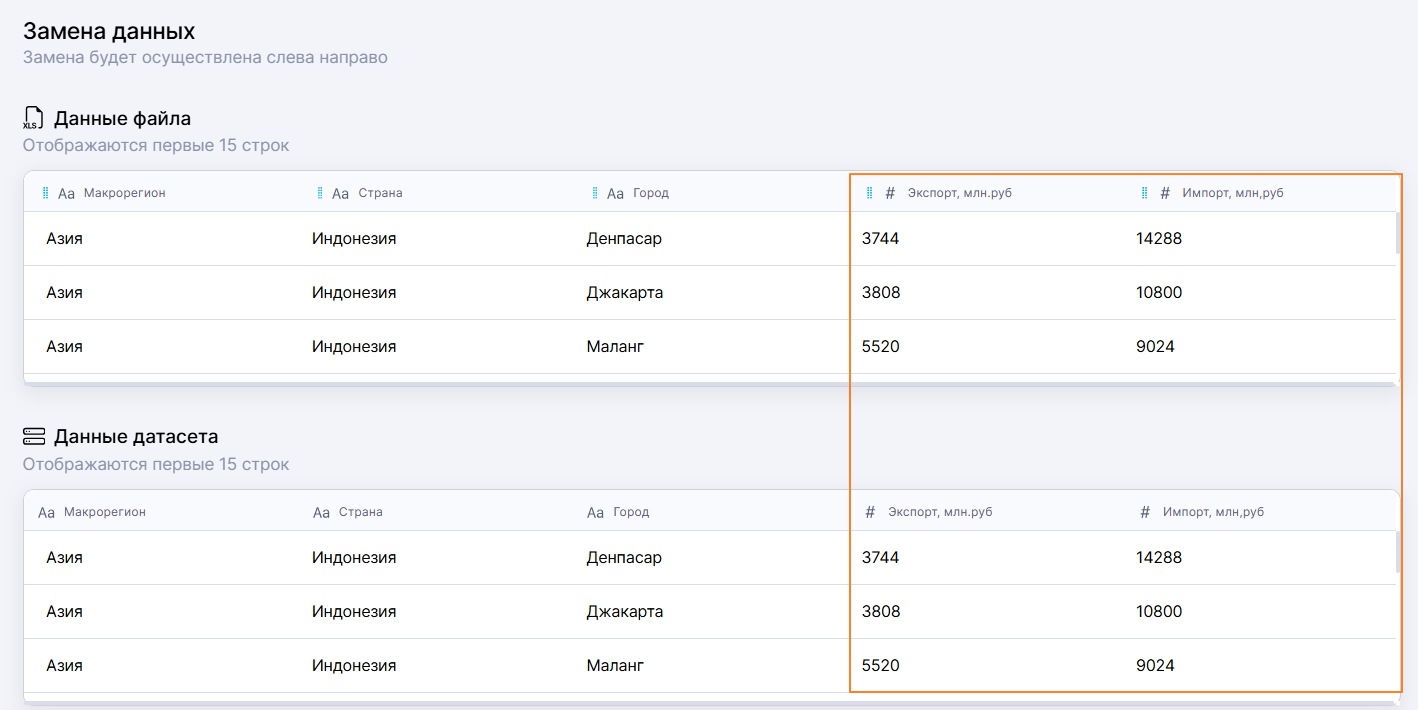Select the 5520 cell in file data table
This screenshot has width=1418, height=710.
pyautogui.click(x=880, y=347)
